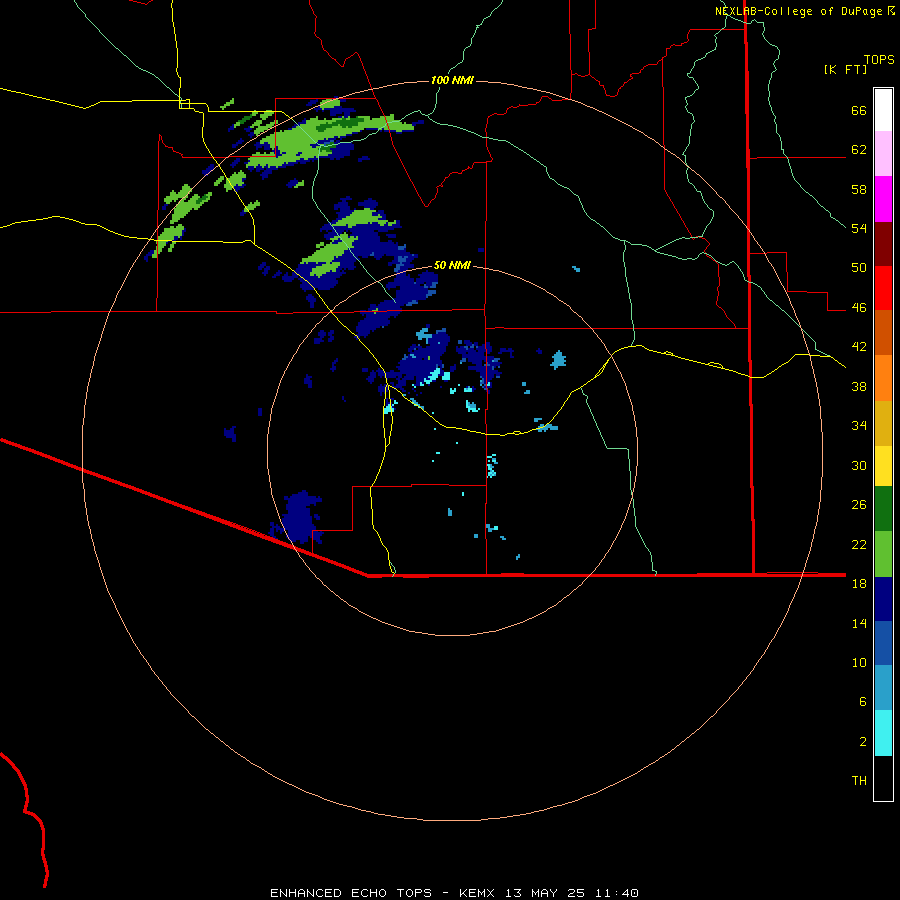Click the bright red legend swatch
Viewport: 900px width, 900px height.
point(883,288)
